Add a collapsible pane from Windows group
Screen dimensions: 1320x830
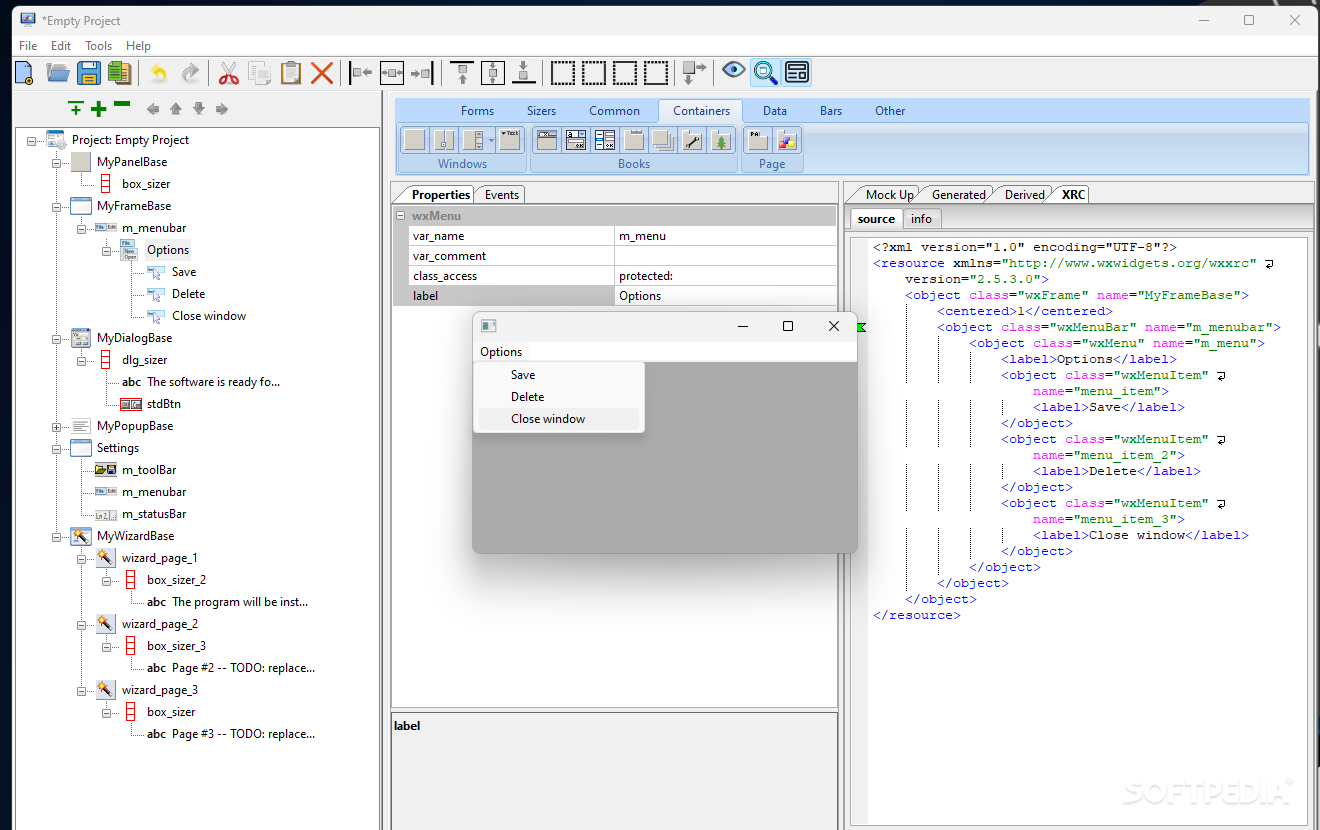coord(510,140)
